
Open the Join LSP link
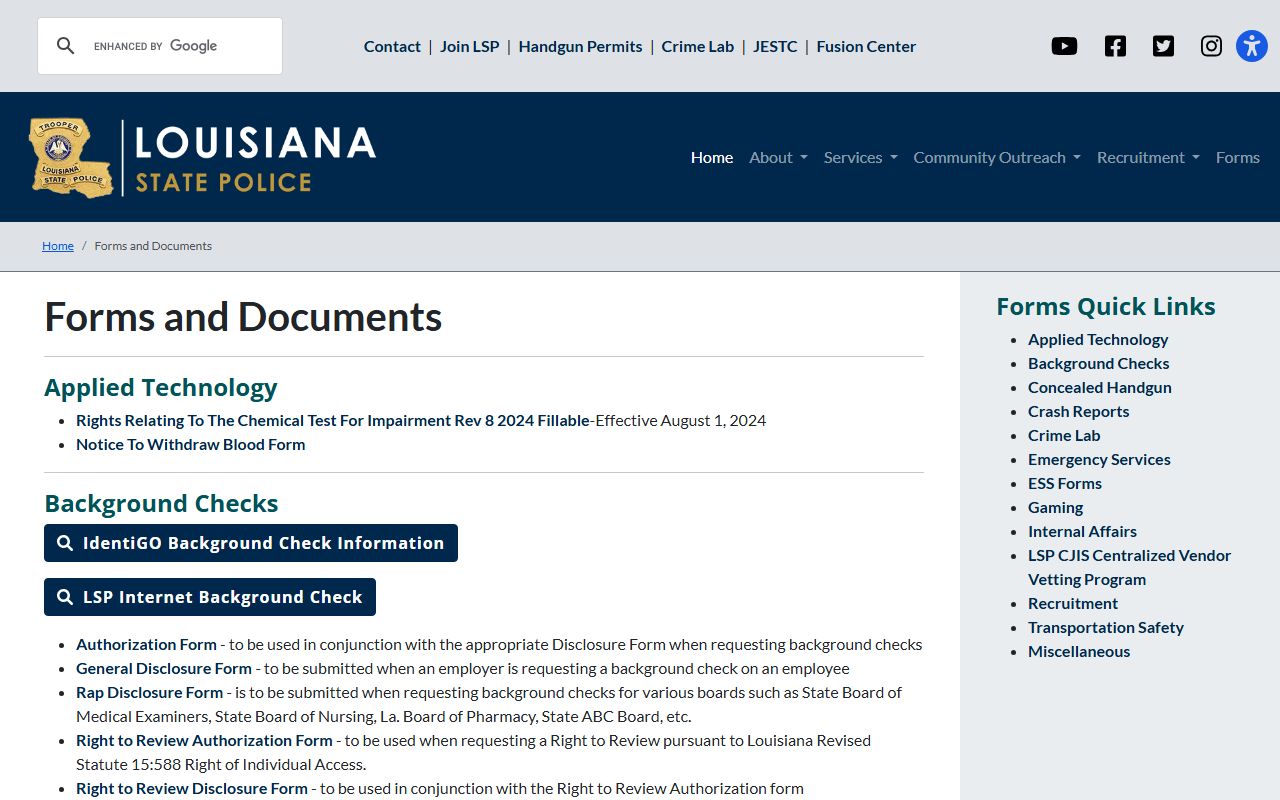(x=470, y=46)
